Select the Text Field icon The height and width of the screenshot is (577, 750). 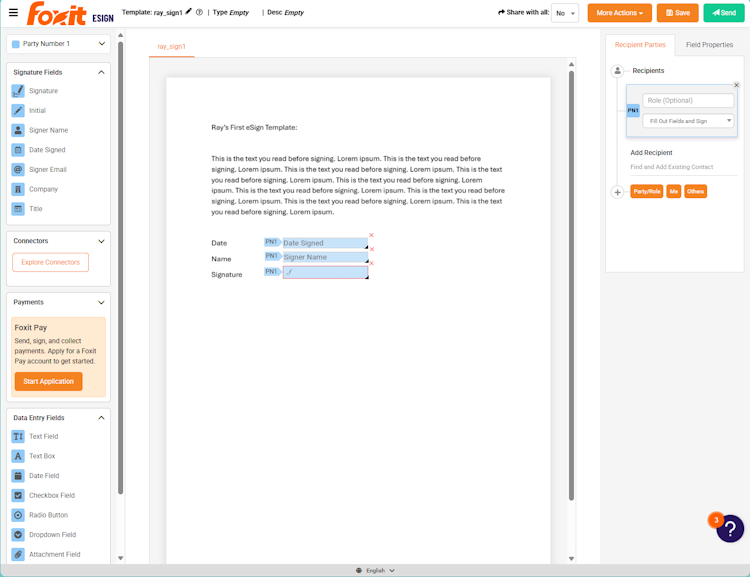18,436
